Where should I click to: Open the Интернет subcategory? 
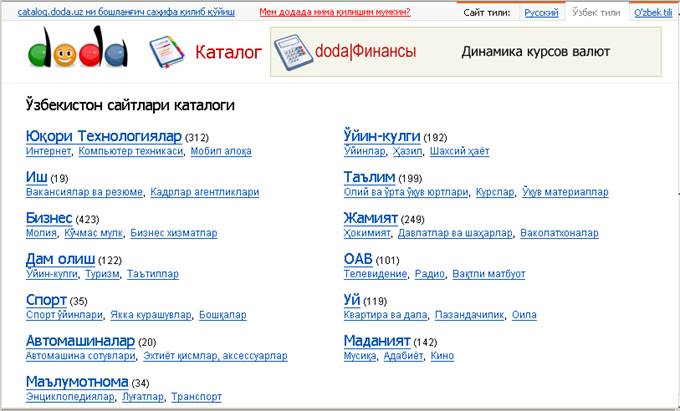pos(48,151)
